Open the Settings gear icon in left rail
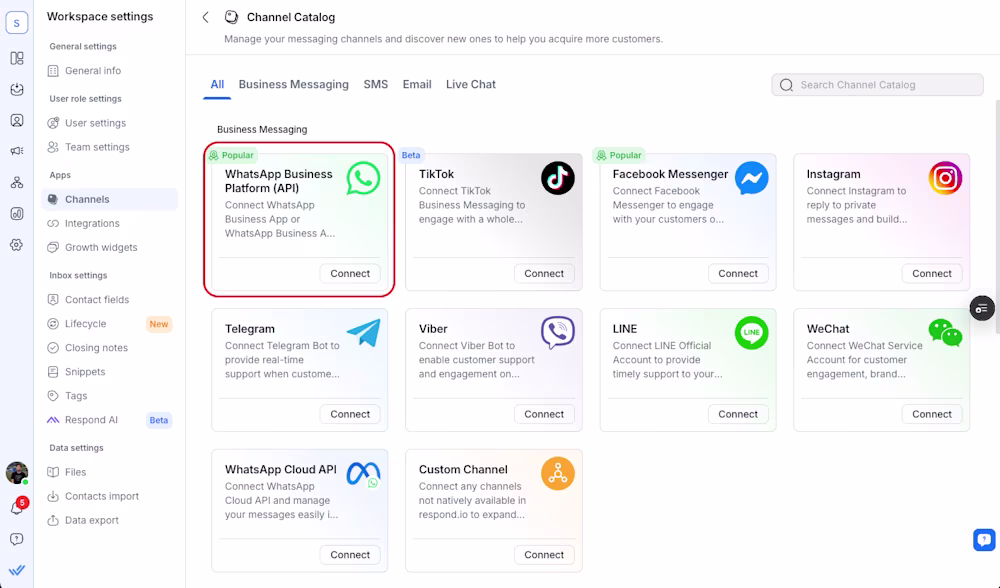The image size is (1000, 588). [17, 245]
